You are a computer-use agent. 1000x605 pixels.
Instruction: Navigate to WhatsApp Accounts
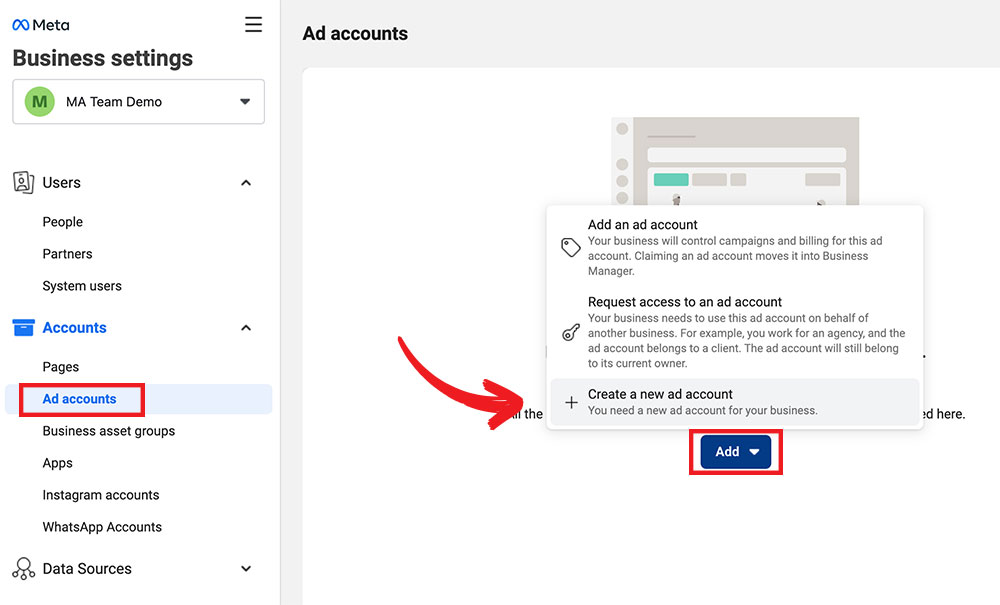tap(102, 527)
